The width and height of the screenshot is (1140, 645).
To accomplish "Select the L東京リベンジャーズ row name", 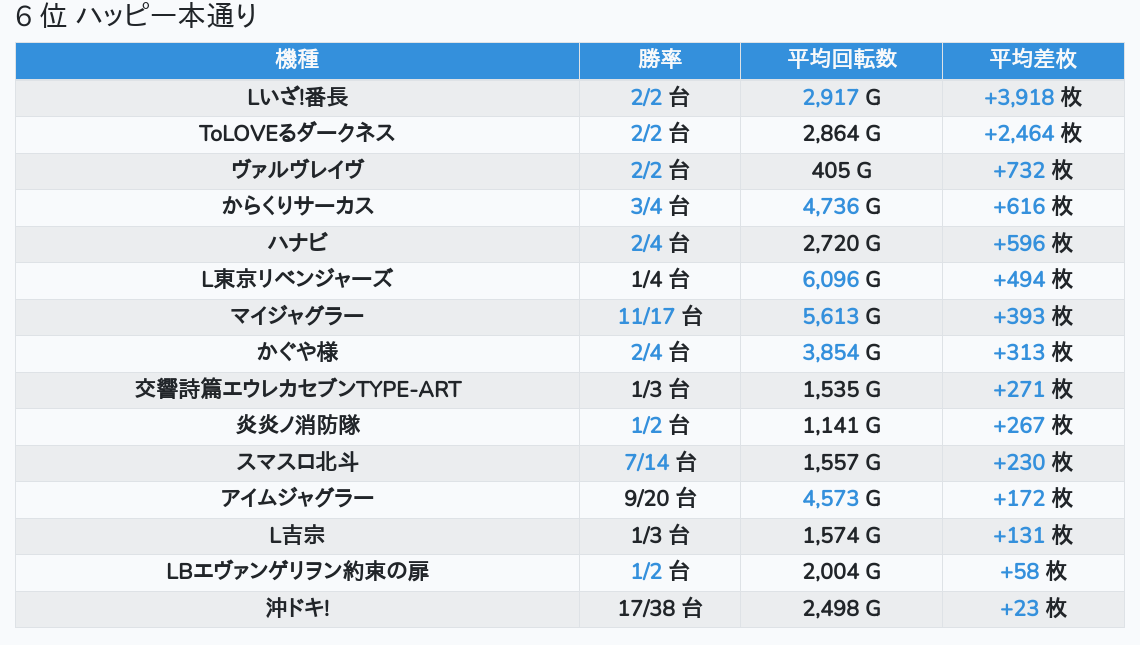I will point(297,280).
